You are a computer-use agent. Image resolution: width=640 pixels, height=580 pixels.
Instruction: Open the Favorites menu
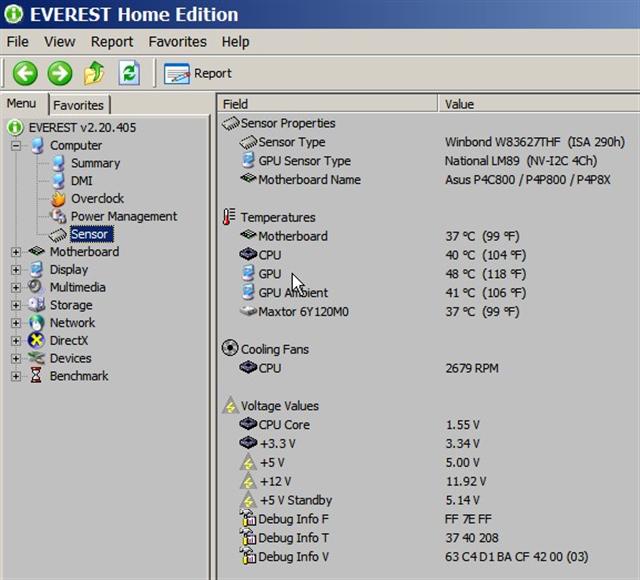pos(178,42)
